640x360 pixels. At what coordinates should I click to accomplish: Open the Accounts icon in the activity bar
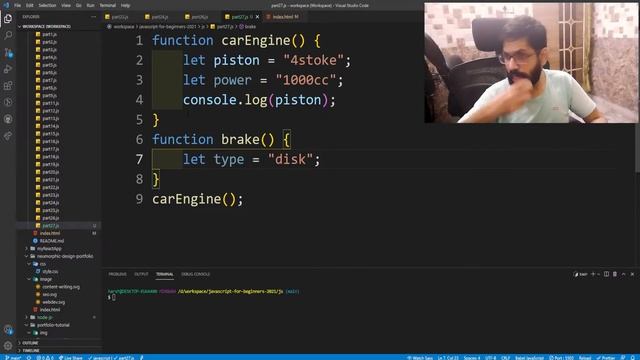(8, 329)
